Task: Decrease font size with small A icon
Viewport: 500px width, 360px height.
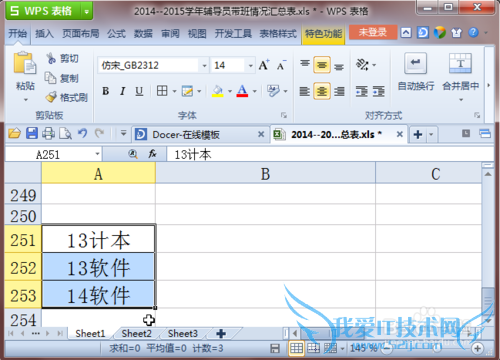Action: (x=281, y=65)
